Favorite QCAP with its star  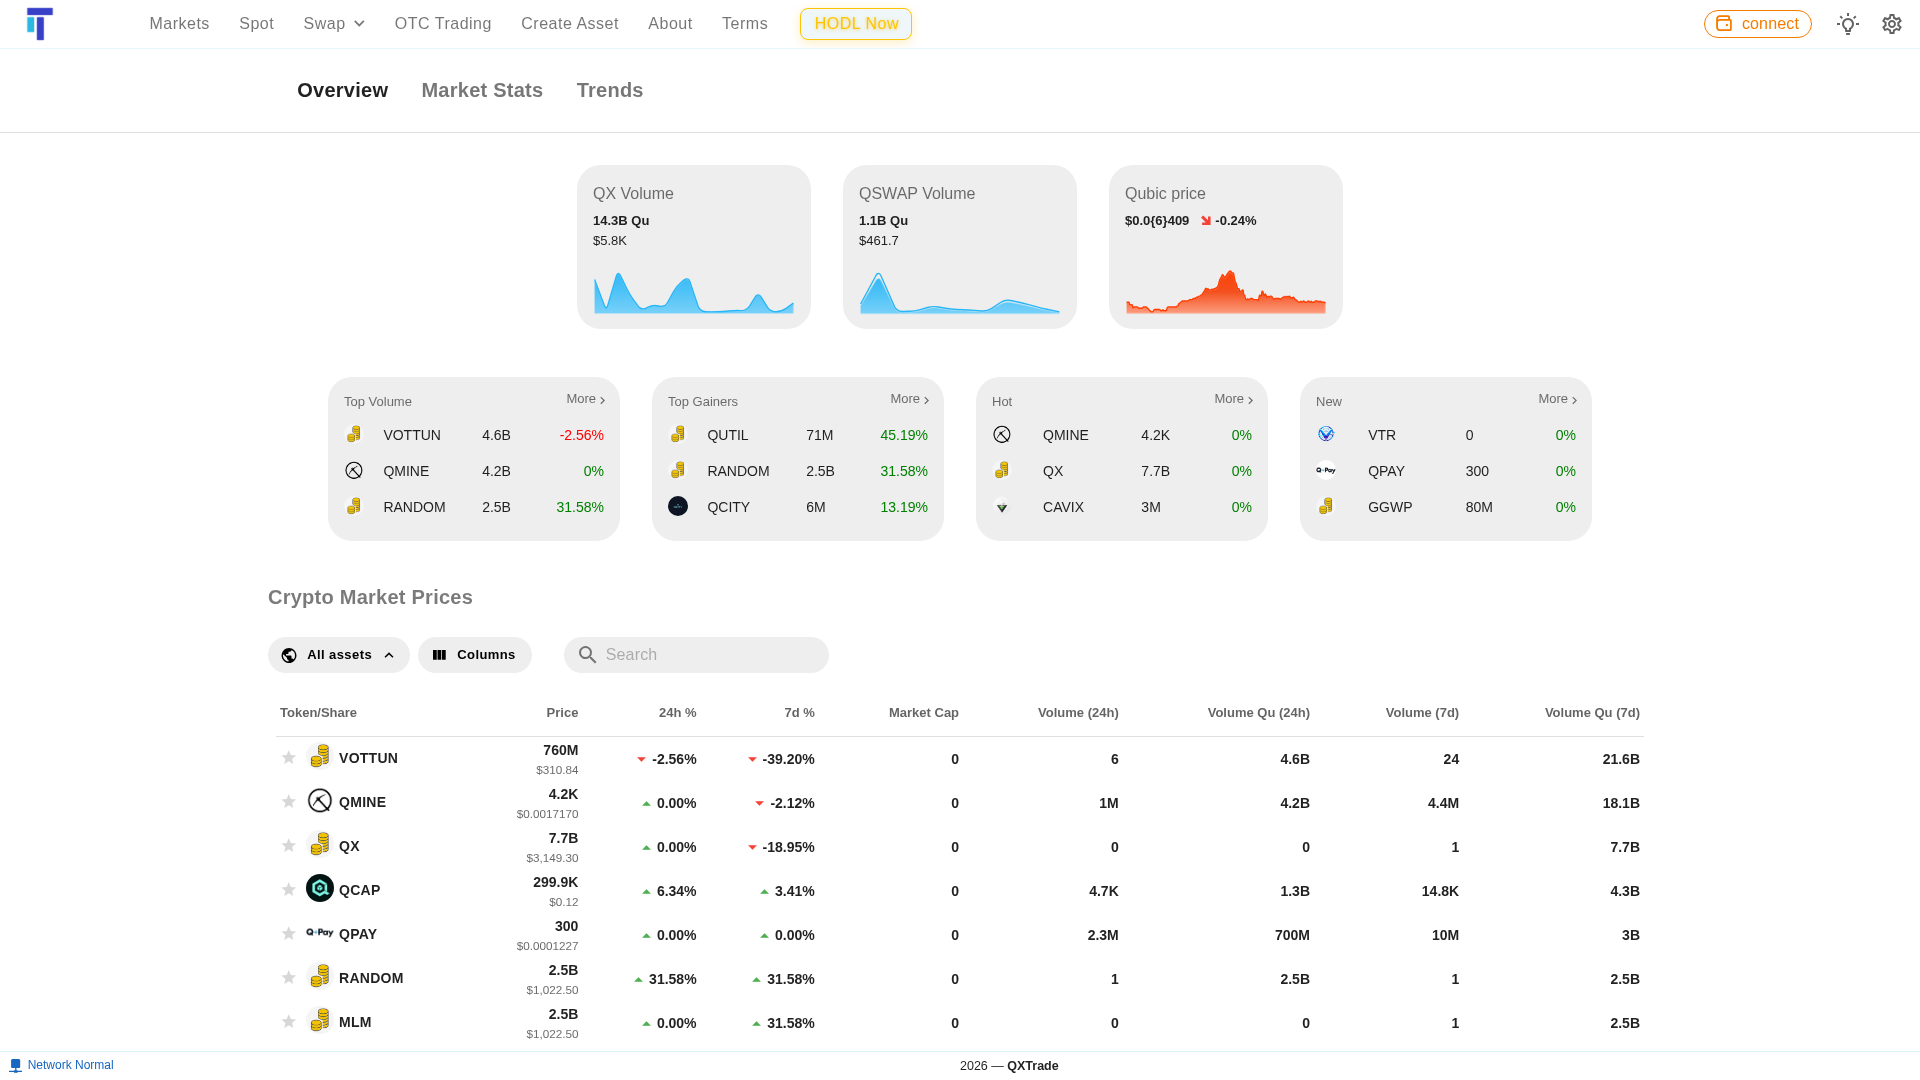289,890
